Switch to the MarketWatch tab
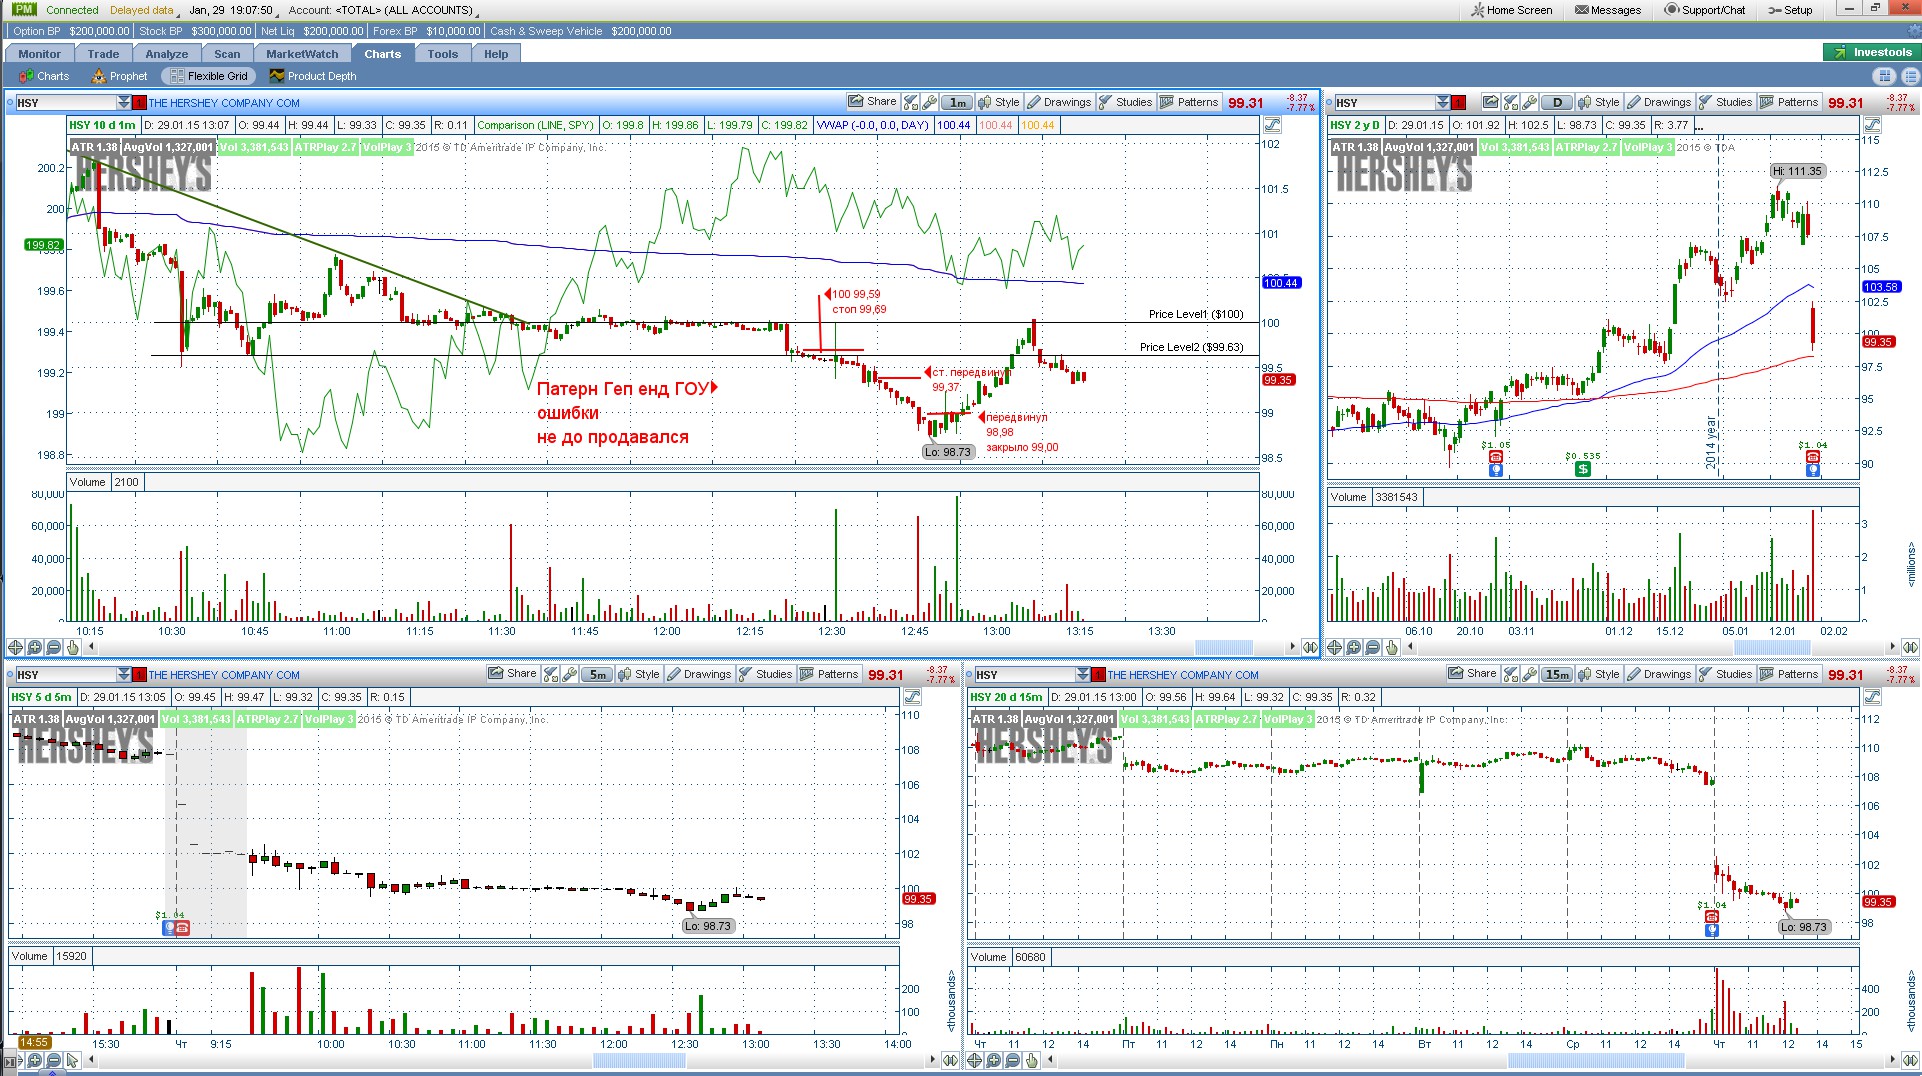The width and height of the screenshot is (1922, 1076). pos(302,54)
